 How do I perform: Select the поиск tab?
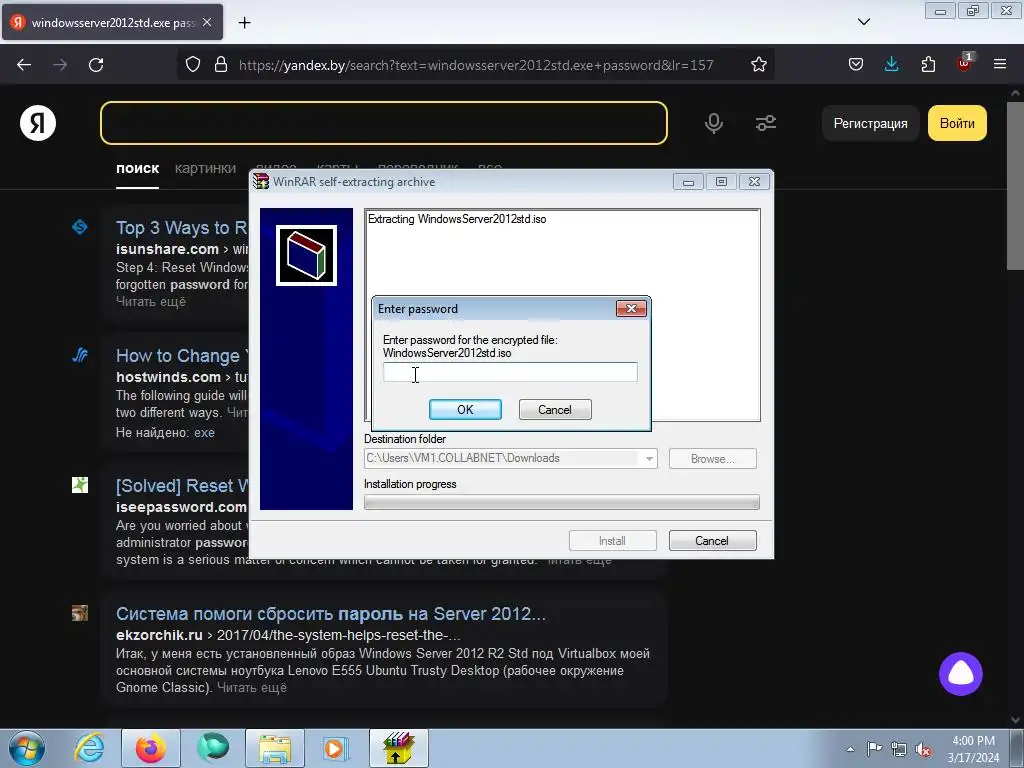138,168
